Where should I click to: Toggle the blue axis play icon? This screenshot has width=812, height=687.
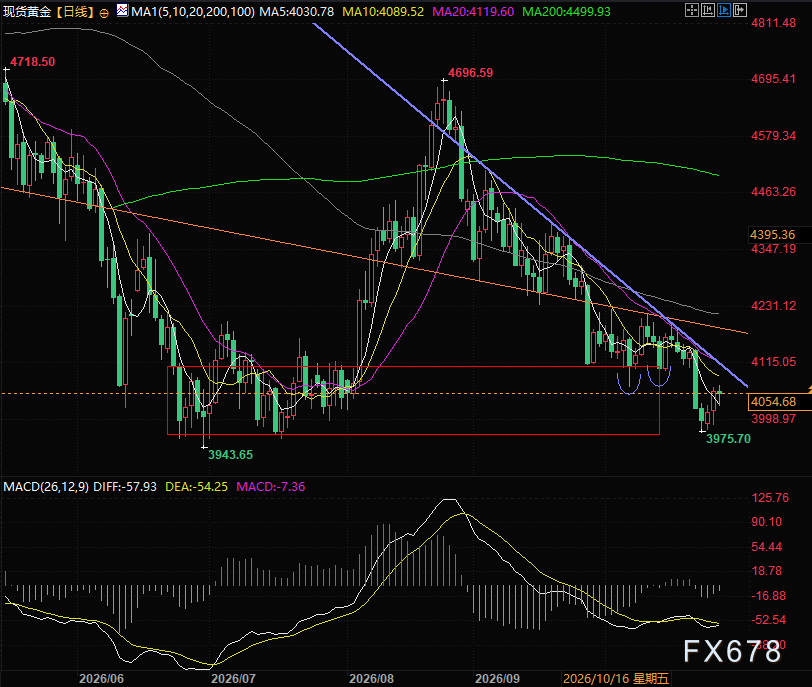point(724,10)
